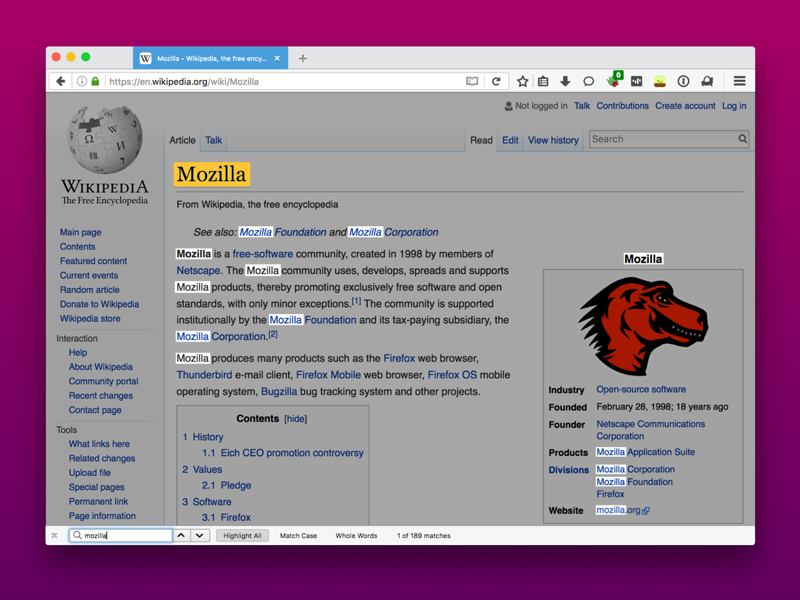The height and width of the screenshot is (600, 800).
Task: Click the 1Password circle toolbar icon
Action: click(x=683, y=81)
